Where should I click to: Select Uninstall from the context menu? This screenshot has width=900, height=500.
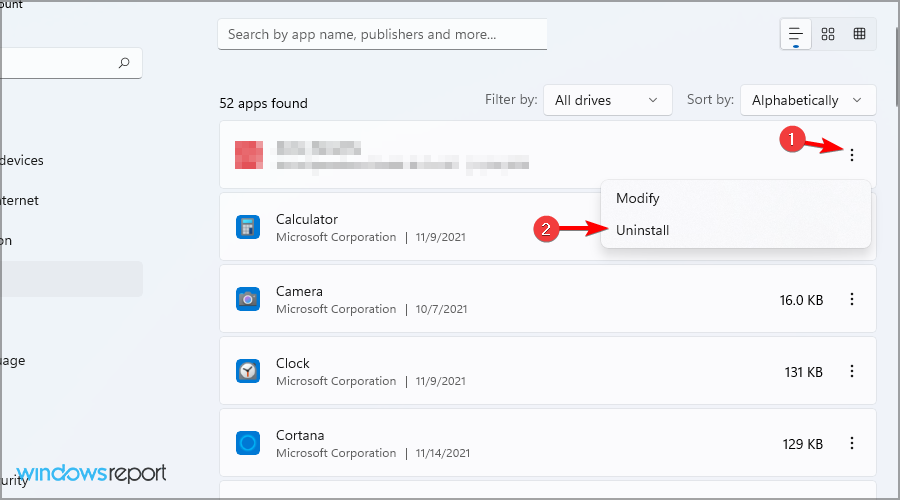coord(643,230)
